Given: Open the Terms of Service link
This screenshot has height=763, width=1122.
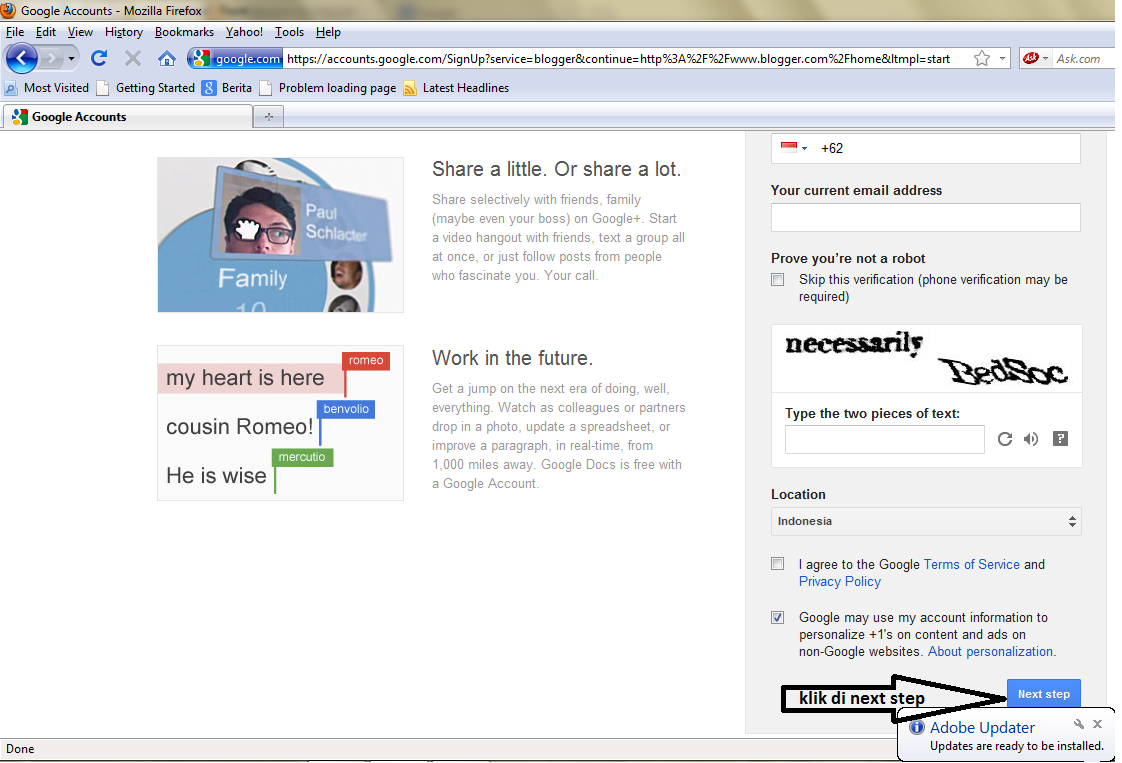Looking at the screenshot, I should [x=971, y=565].
